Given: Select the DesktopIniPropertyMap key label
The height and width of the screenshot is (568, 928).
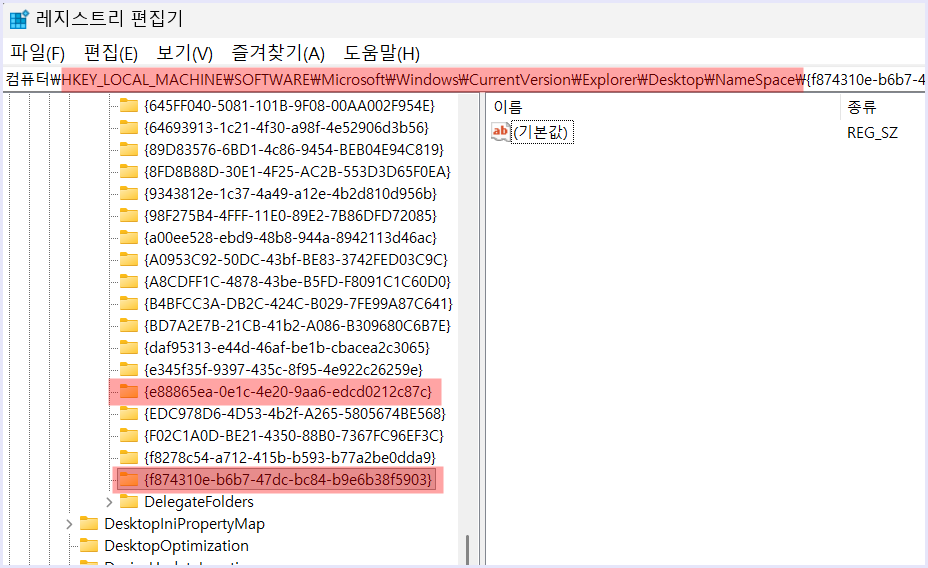Looking at the screenshot, I should click(184, 524).
